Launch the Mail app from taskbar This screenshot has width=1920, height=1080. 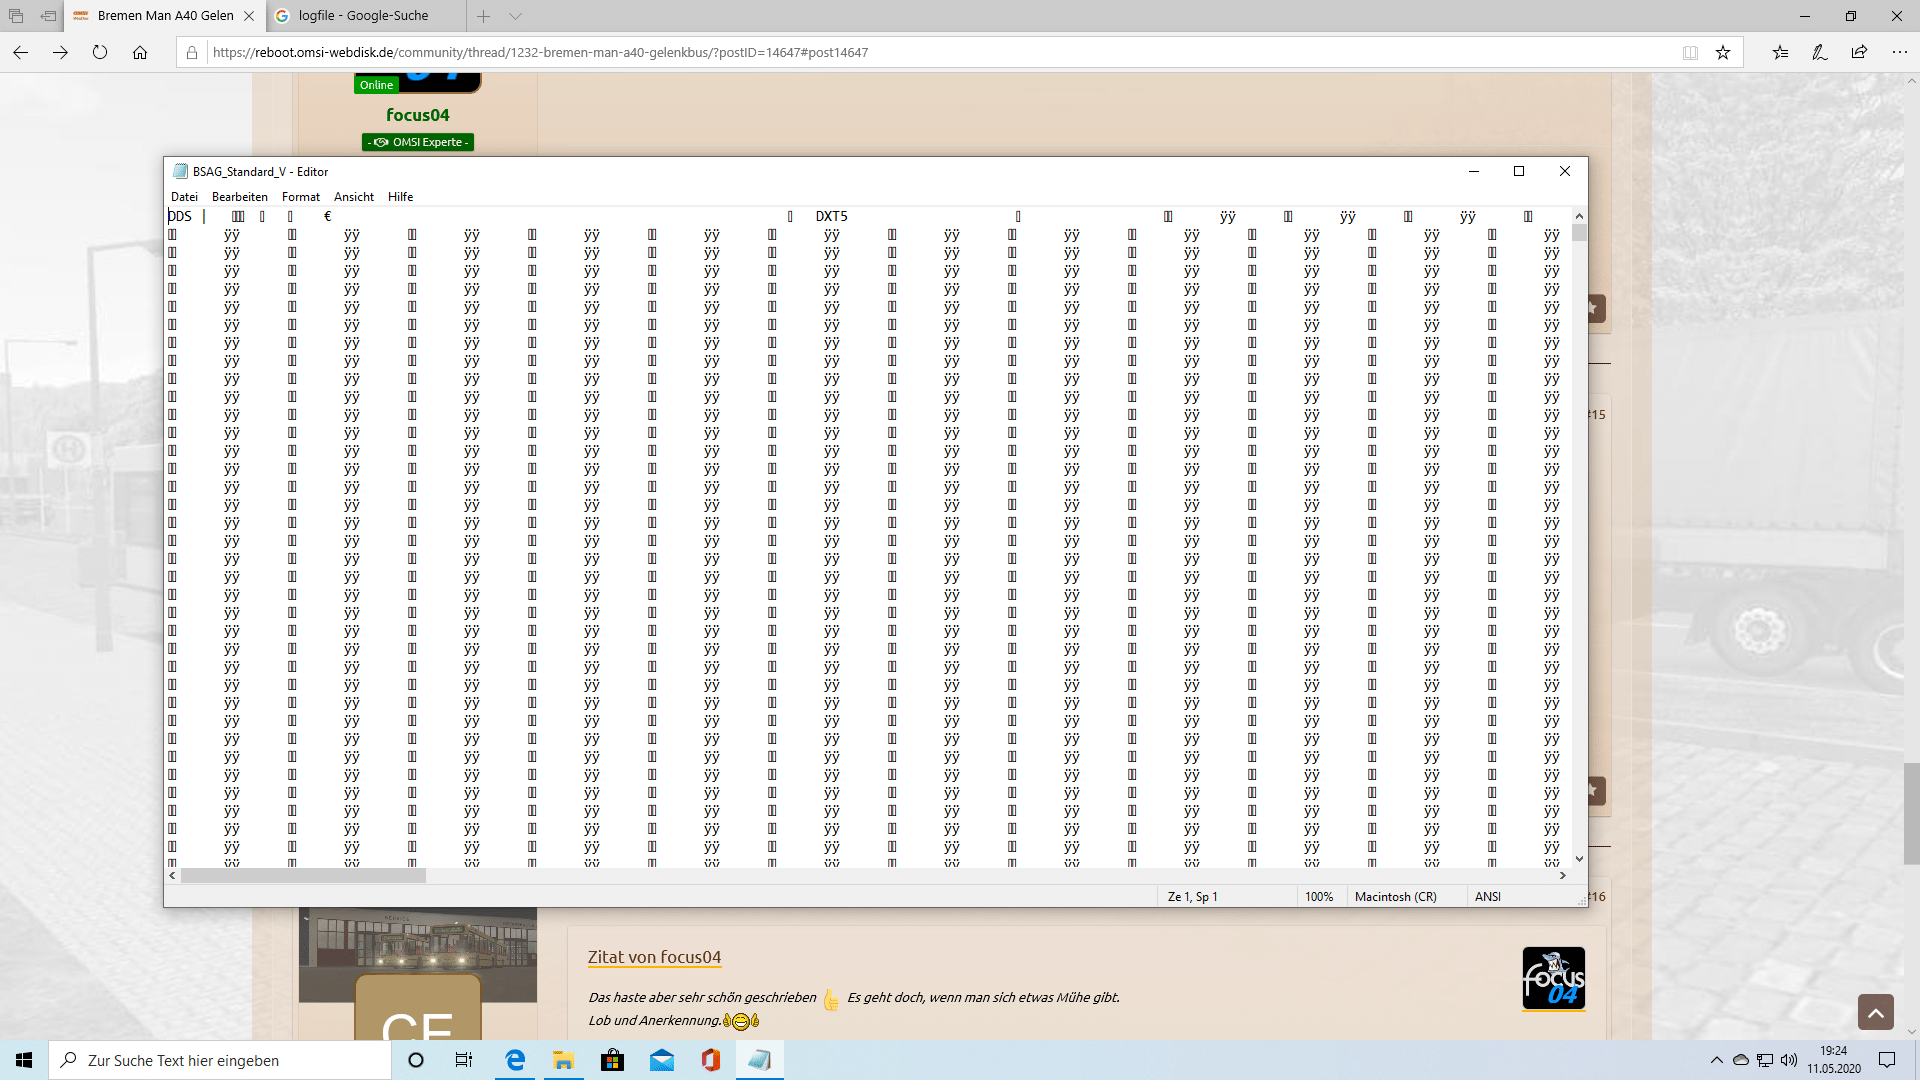(x=662, y=1060)
